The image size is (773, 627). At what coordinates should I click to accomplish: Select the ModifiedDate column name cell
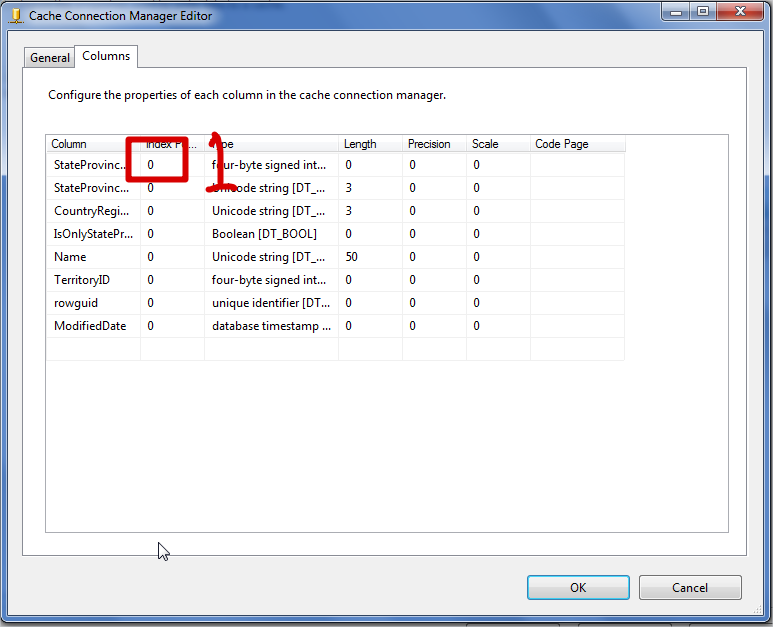(92, 326)
